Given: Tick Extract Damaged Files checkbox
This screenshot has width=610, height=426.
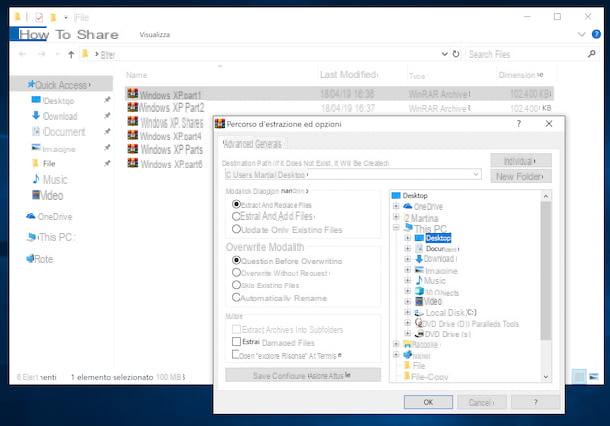Looking at the screenshot, I should pyautogui.click(x=236, y=342).
